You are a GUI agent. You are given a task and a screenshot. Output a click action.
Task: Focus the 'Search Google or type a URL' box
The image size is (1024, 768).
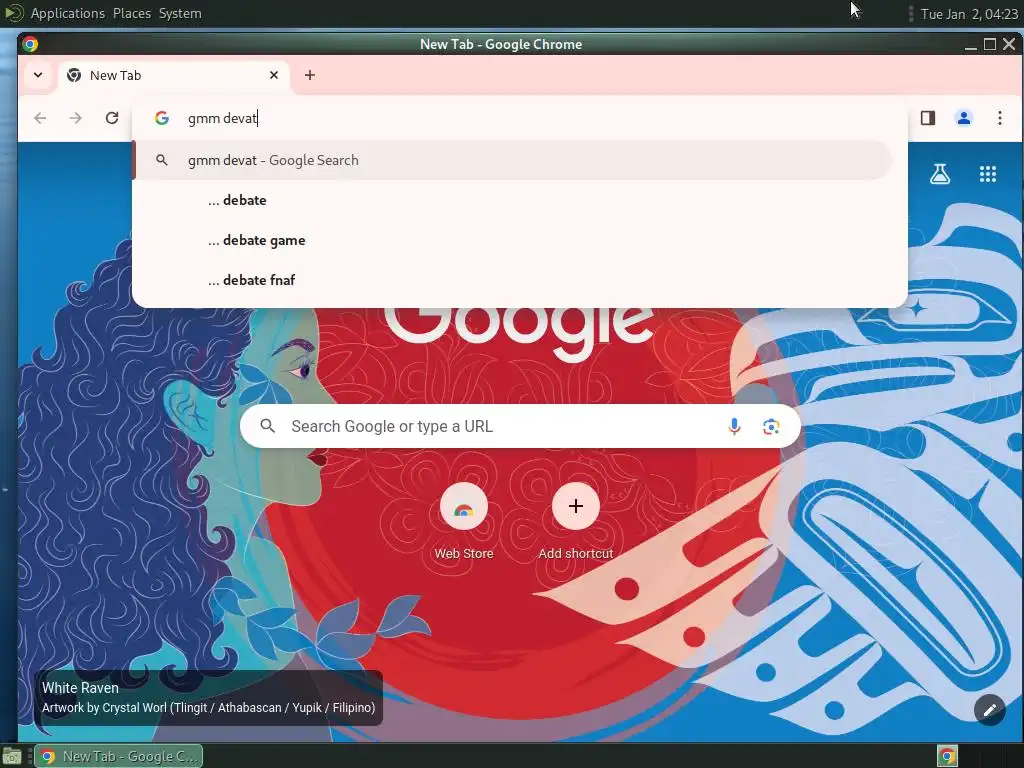pos(520,426)
